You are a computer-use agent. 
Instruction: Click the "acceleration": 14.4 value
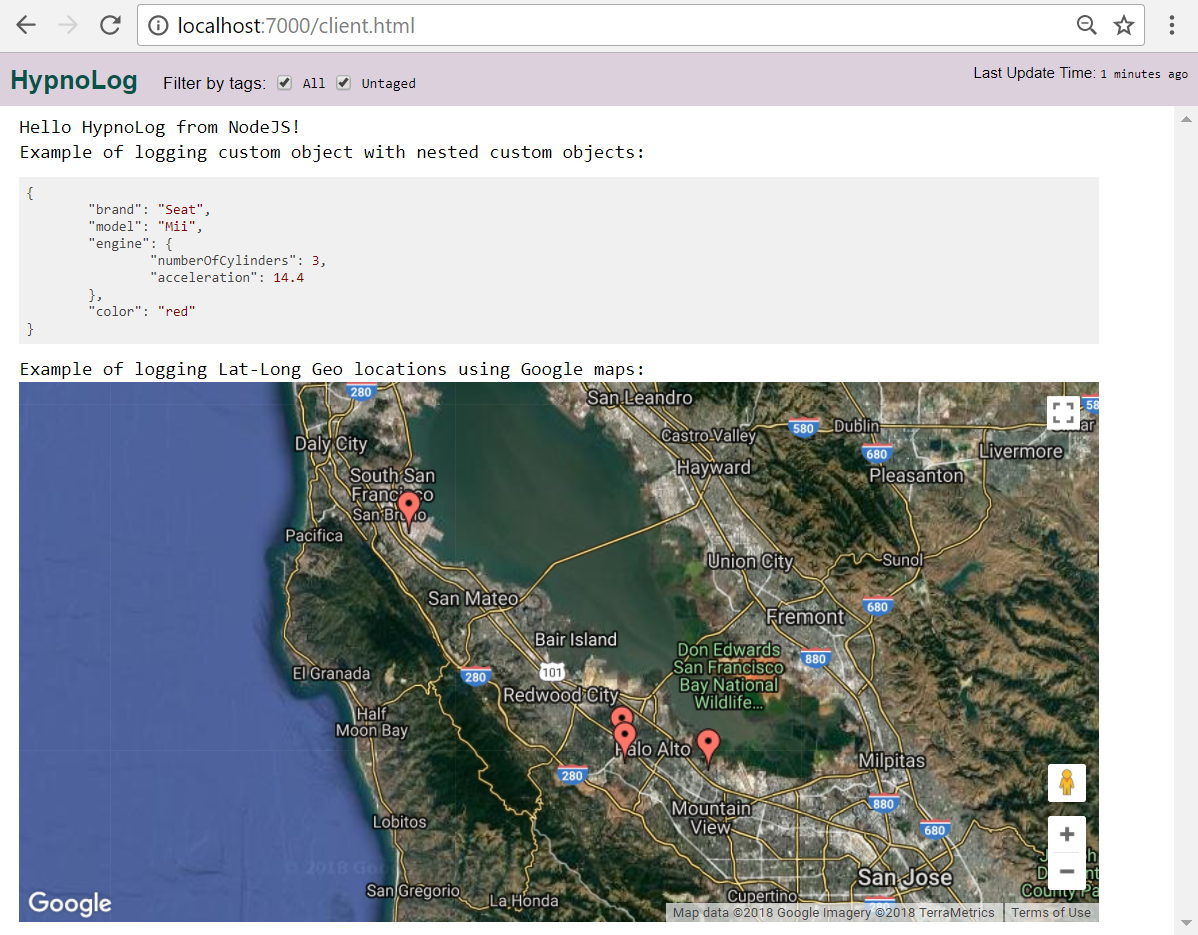(x=288, y=277)
